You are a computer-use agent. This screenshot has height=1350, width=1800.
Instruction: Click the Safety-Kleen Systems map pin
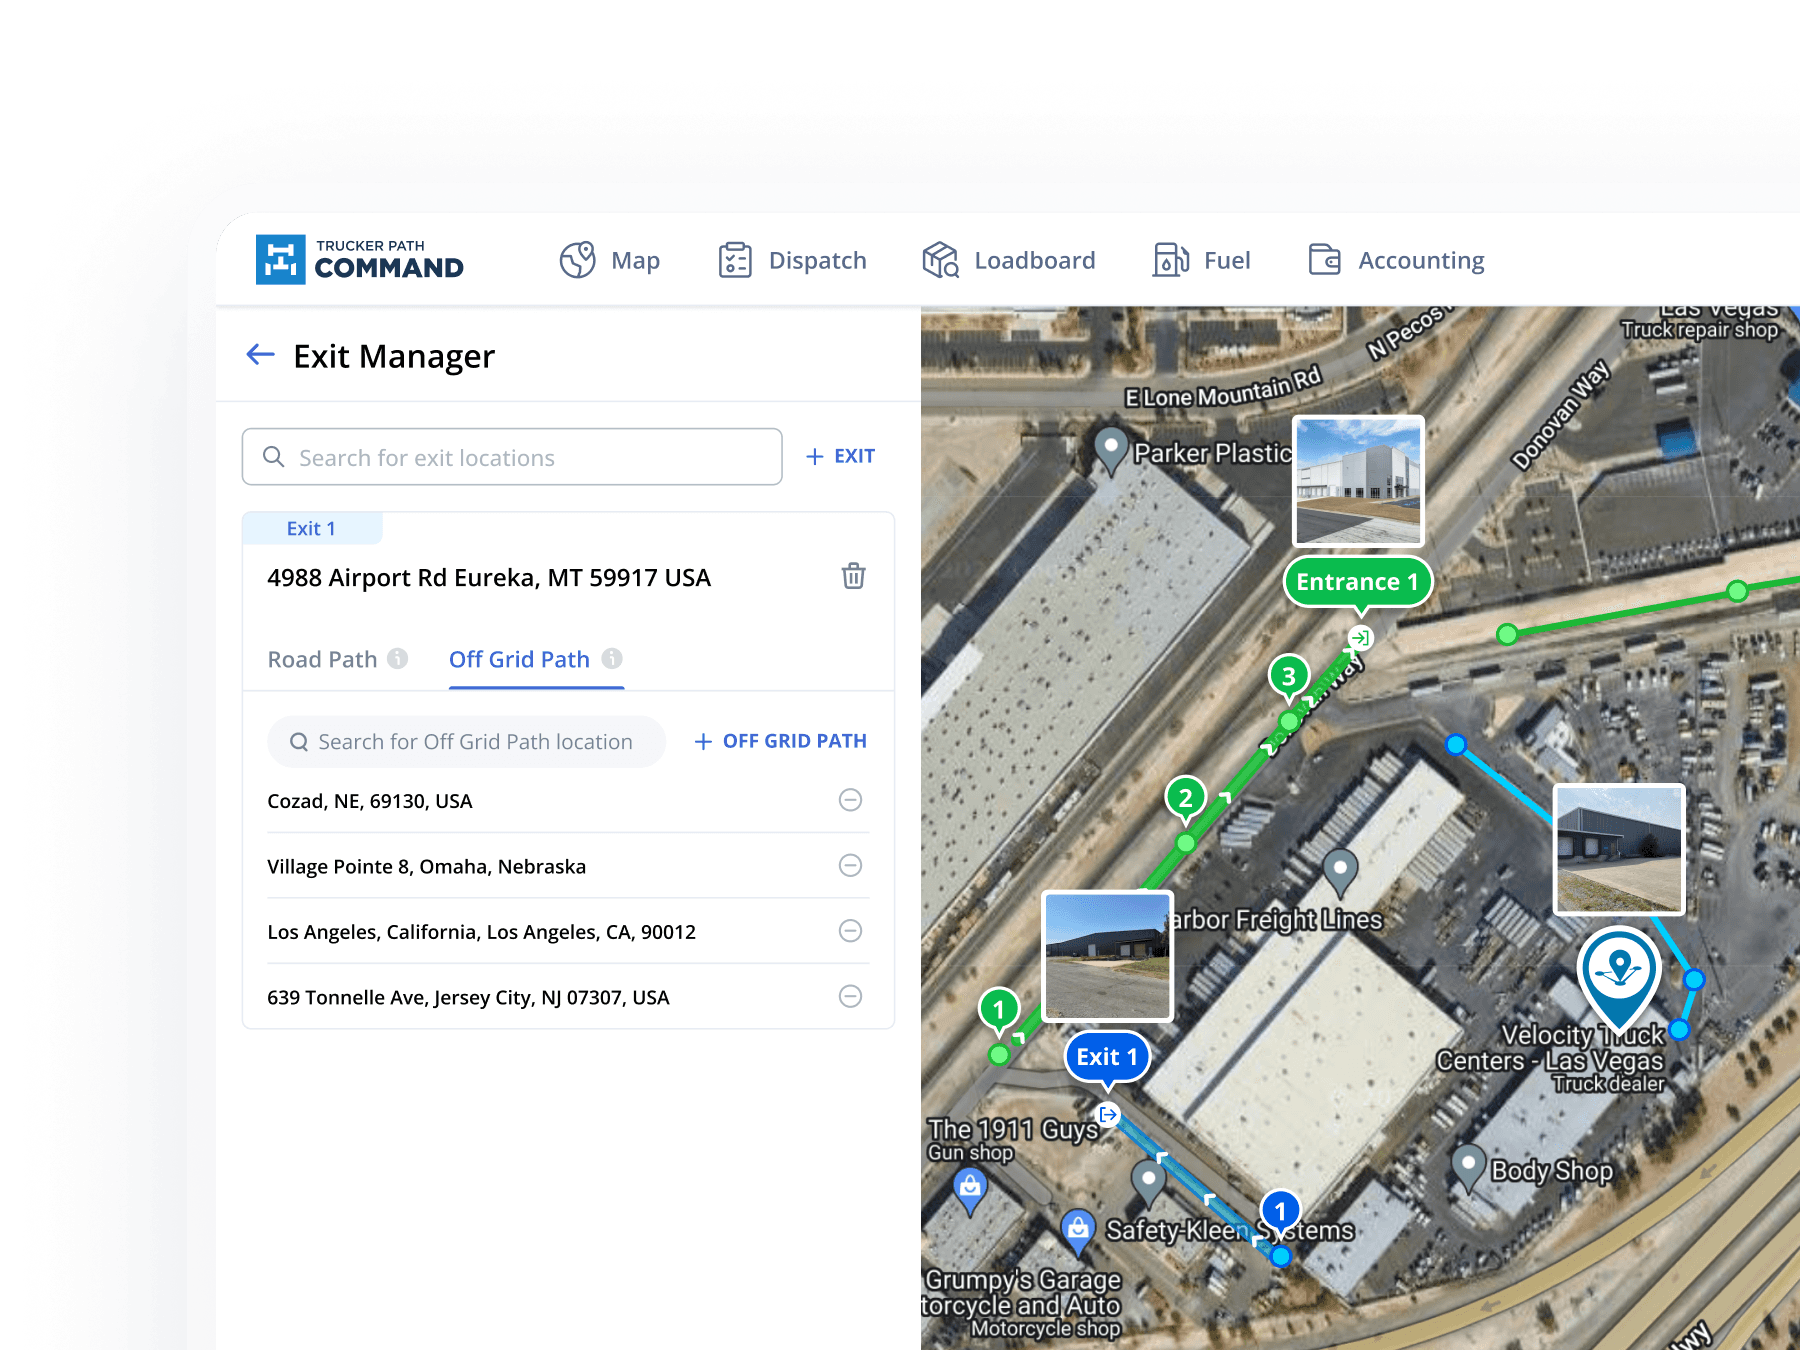(1149, 1183)
